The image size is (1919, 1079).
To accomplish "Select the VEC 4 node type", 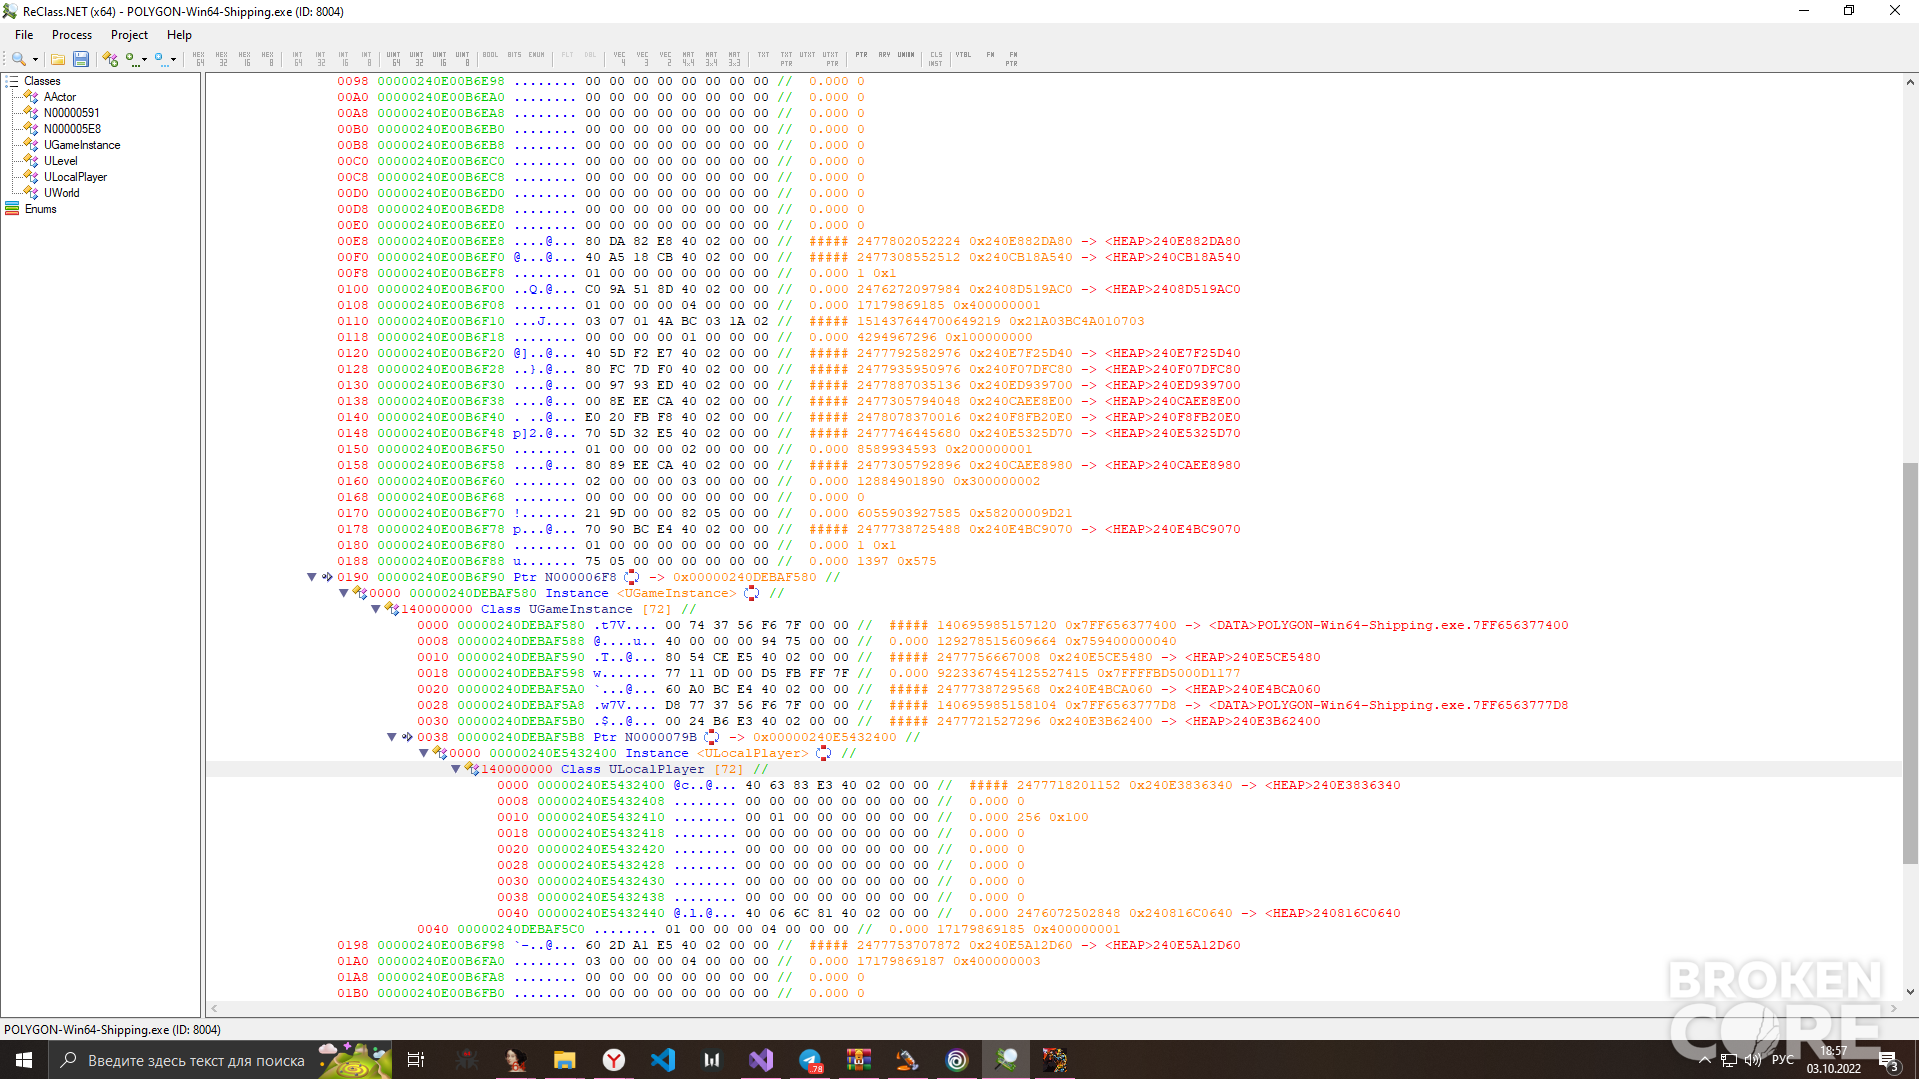I will click(620, 60).
